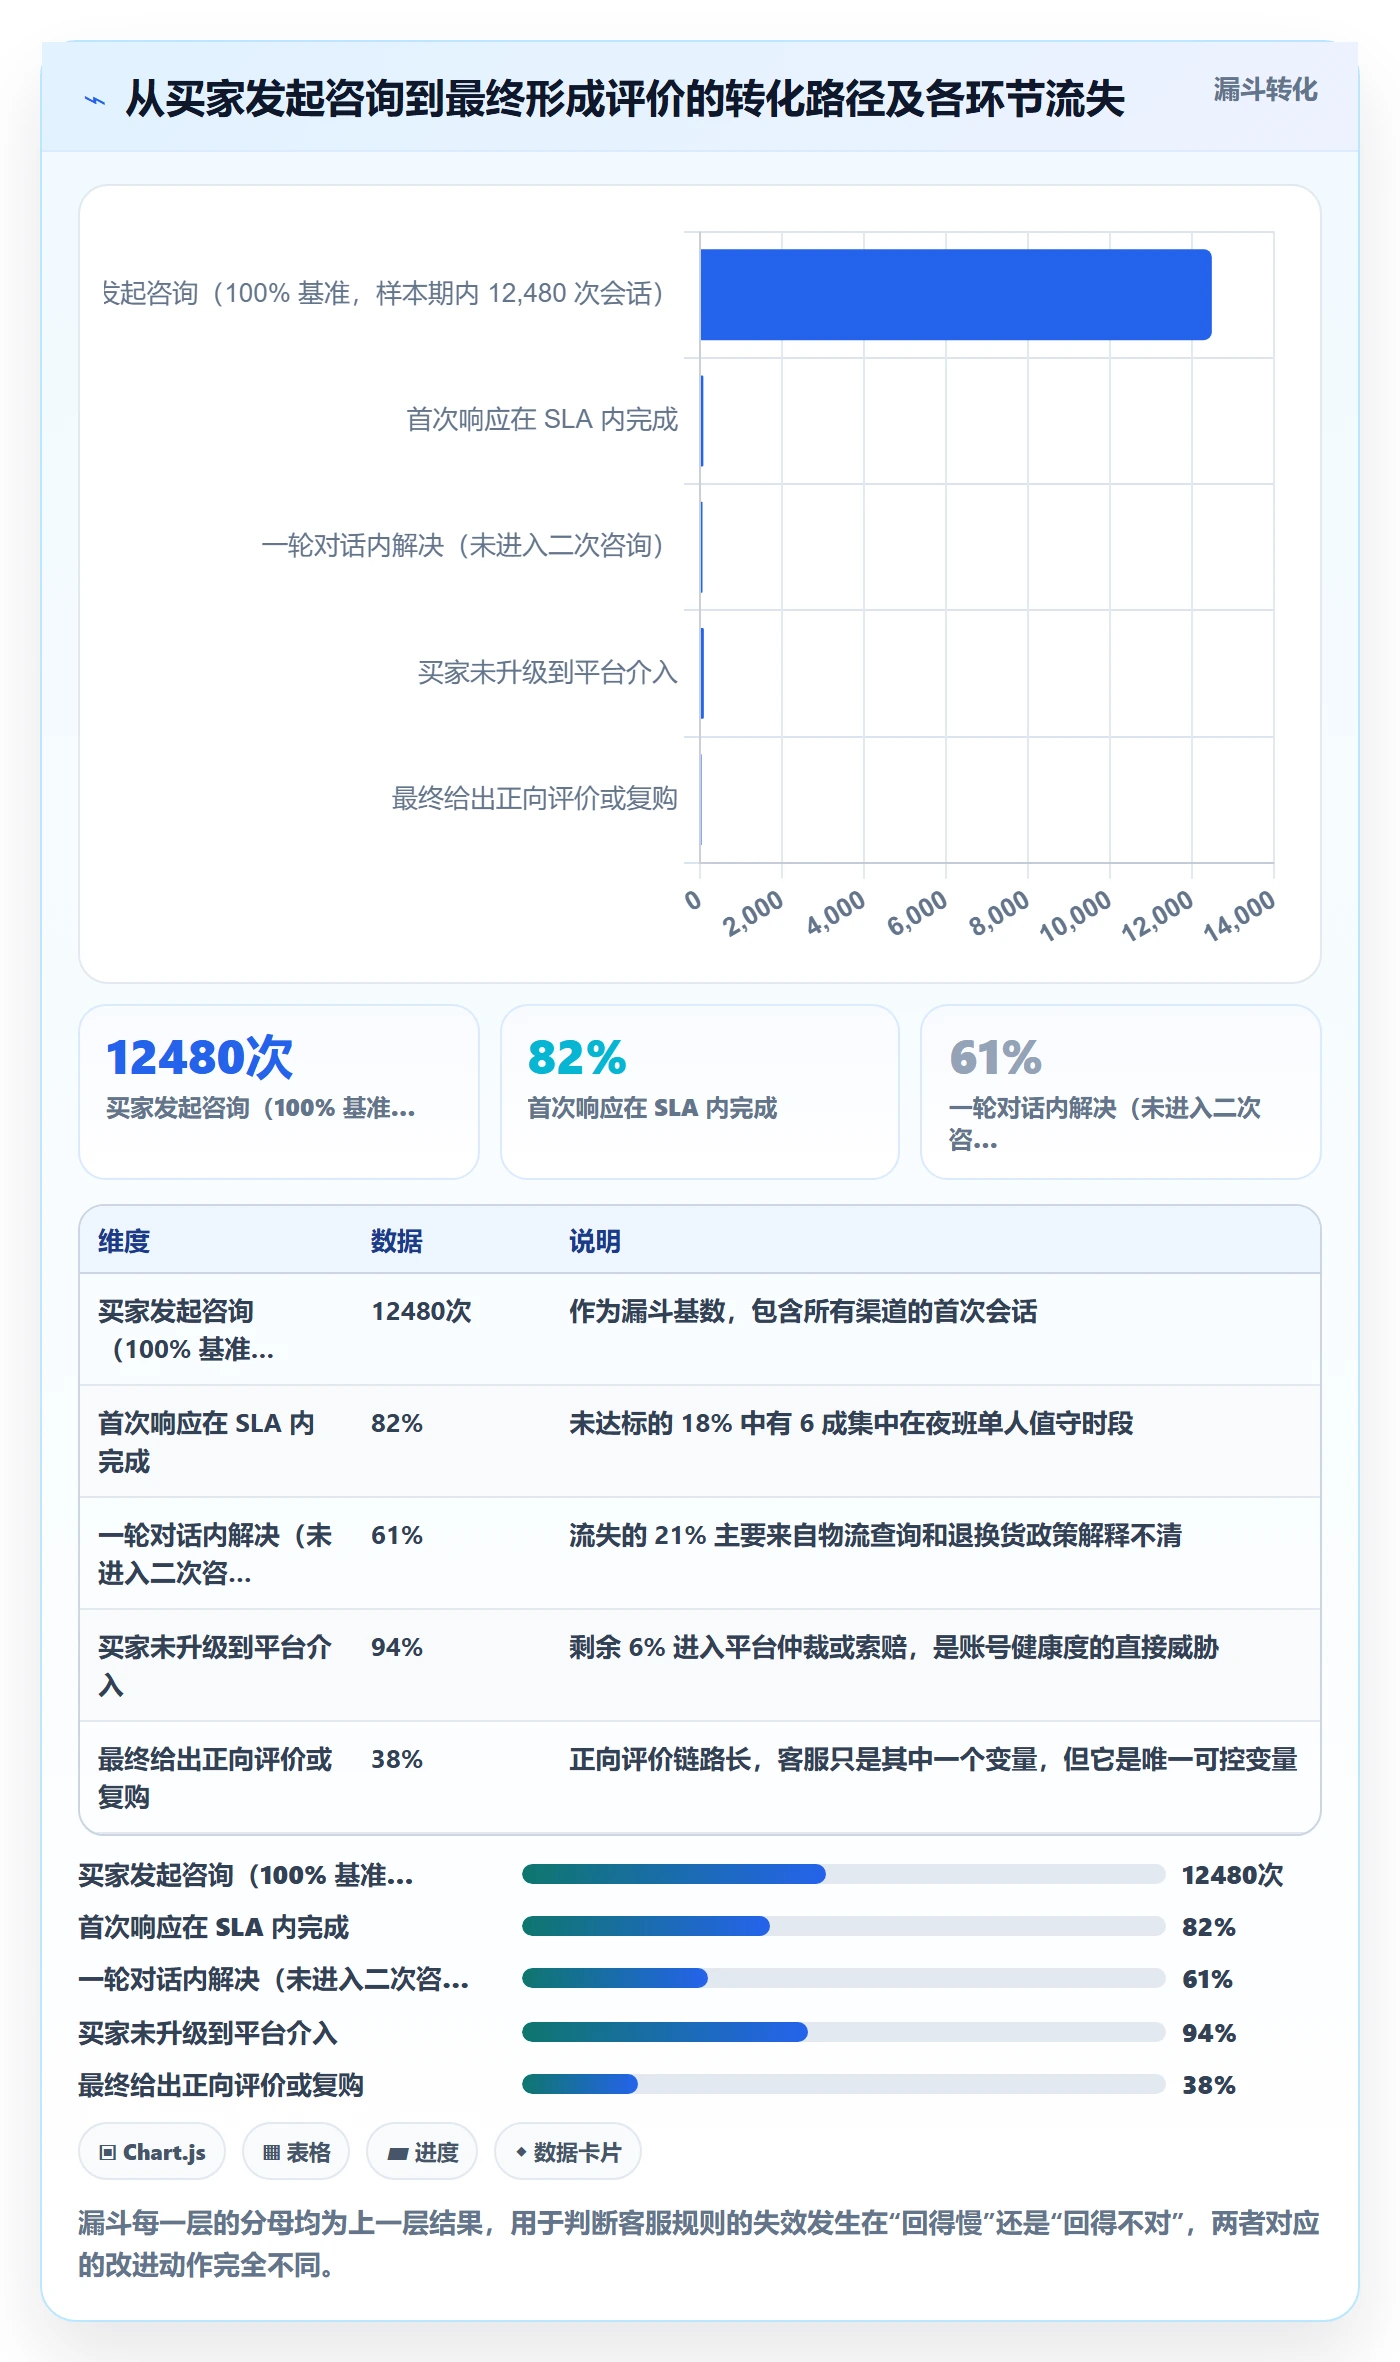
Task: Click the 61% progress bar
Action: 844,1978
